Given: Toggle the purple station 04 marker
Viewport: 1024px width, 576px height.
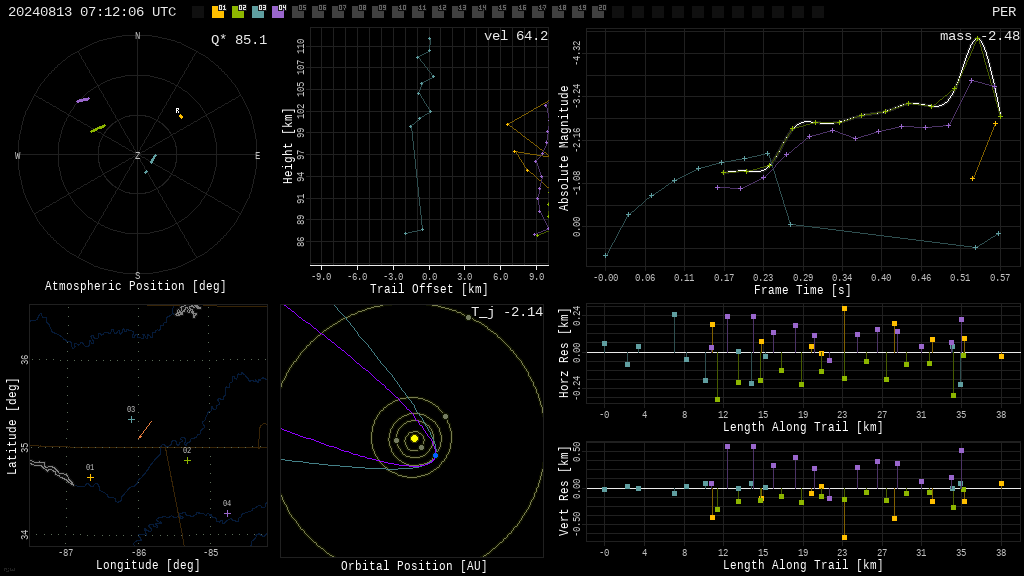Looking at the screenshot, I should 278,12.
